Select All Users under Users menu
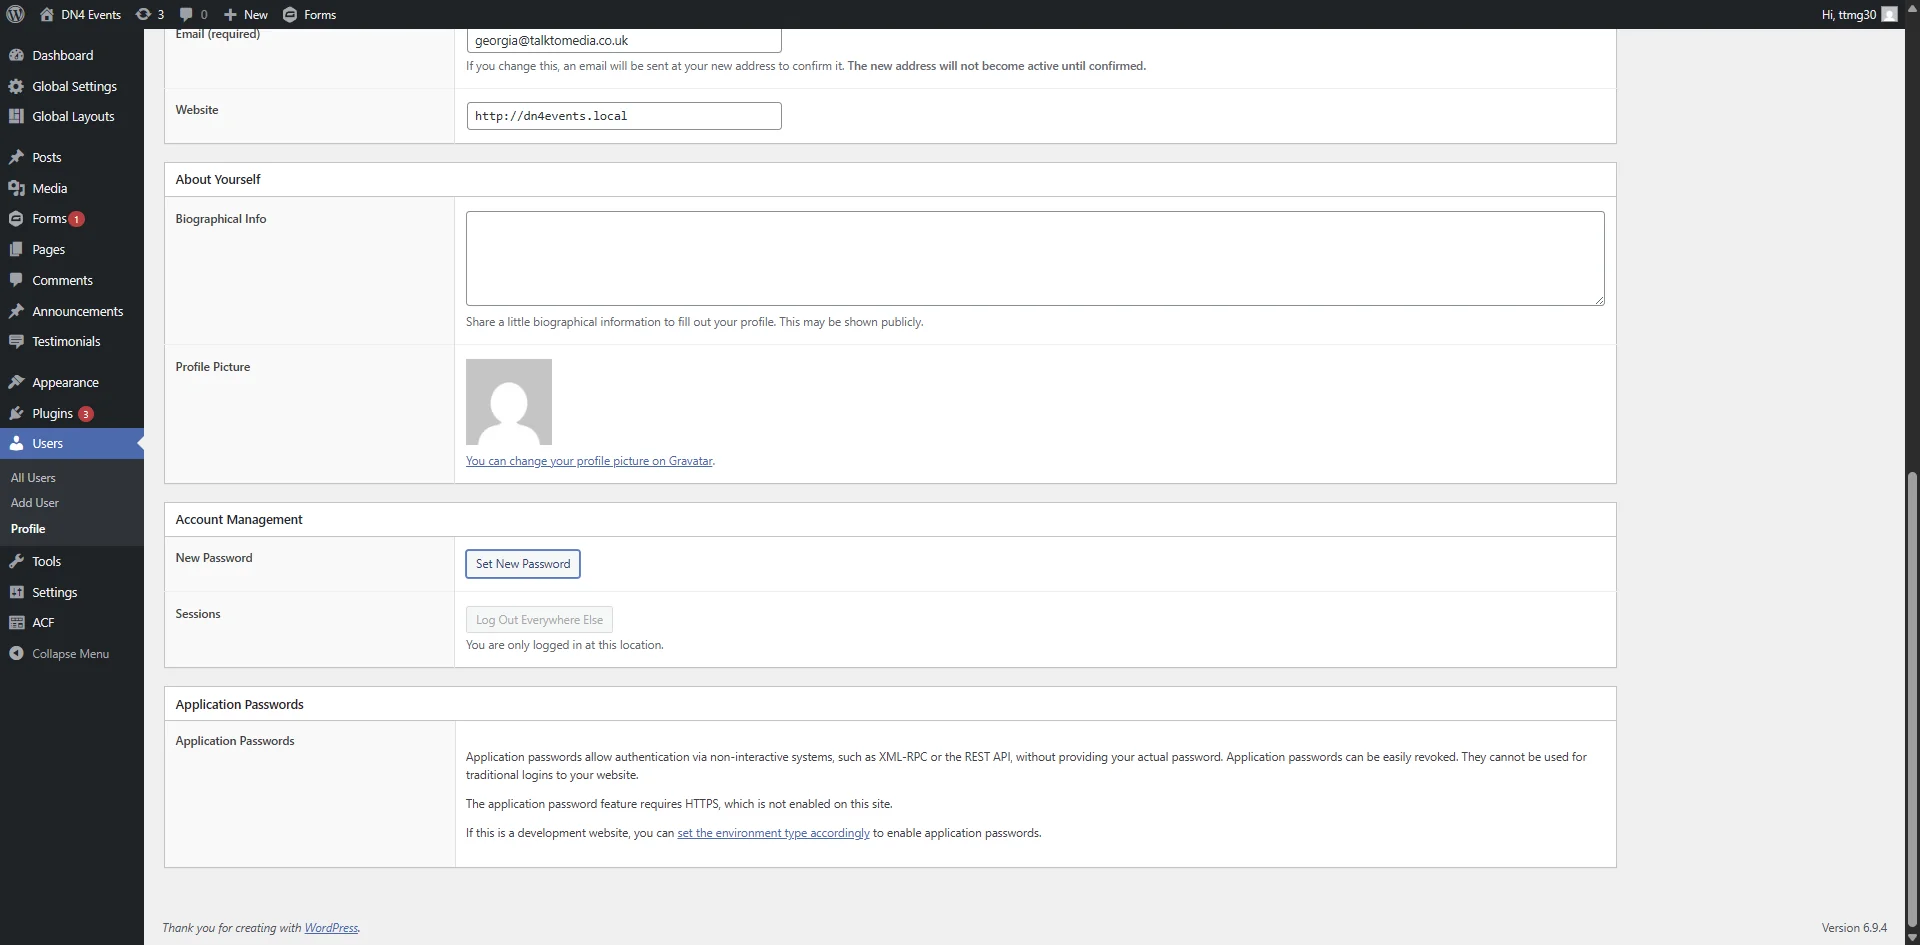 pos(33,477)
